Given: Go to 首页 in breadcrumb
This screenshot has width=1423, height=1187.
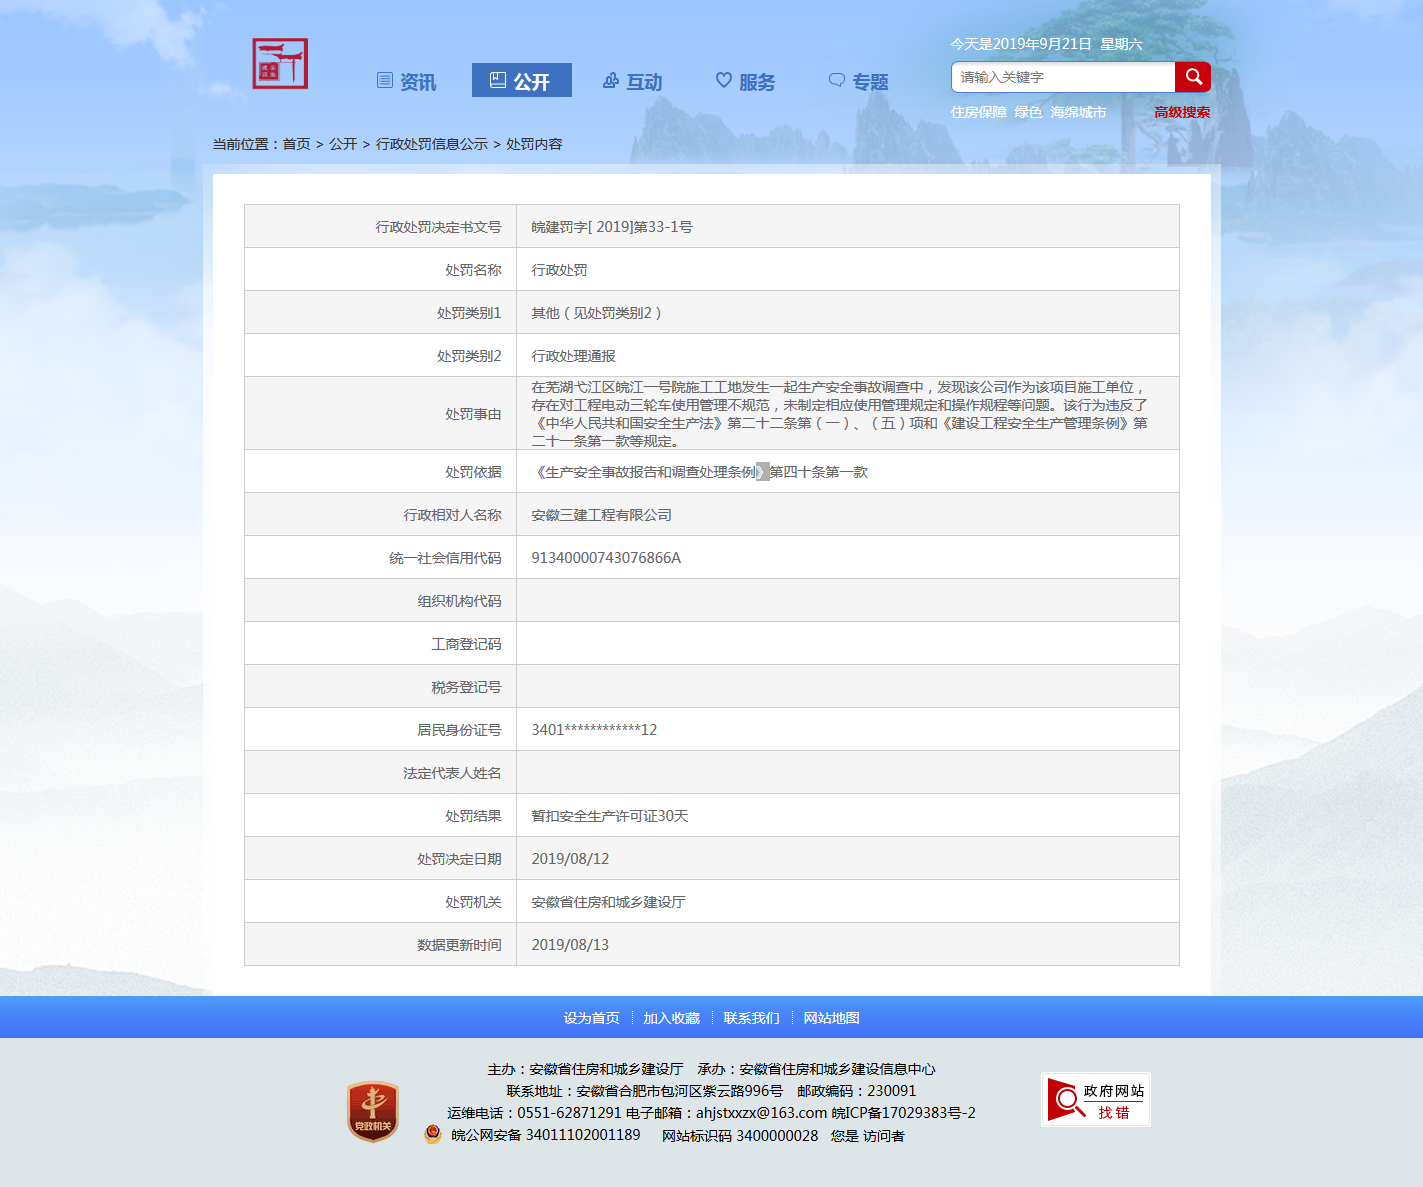Looking at the screenshot, I should pos(296,144).
